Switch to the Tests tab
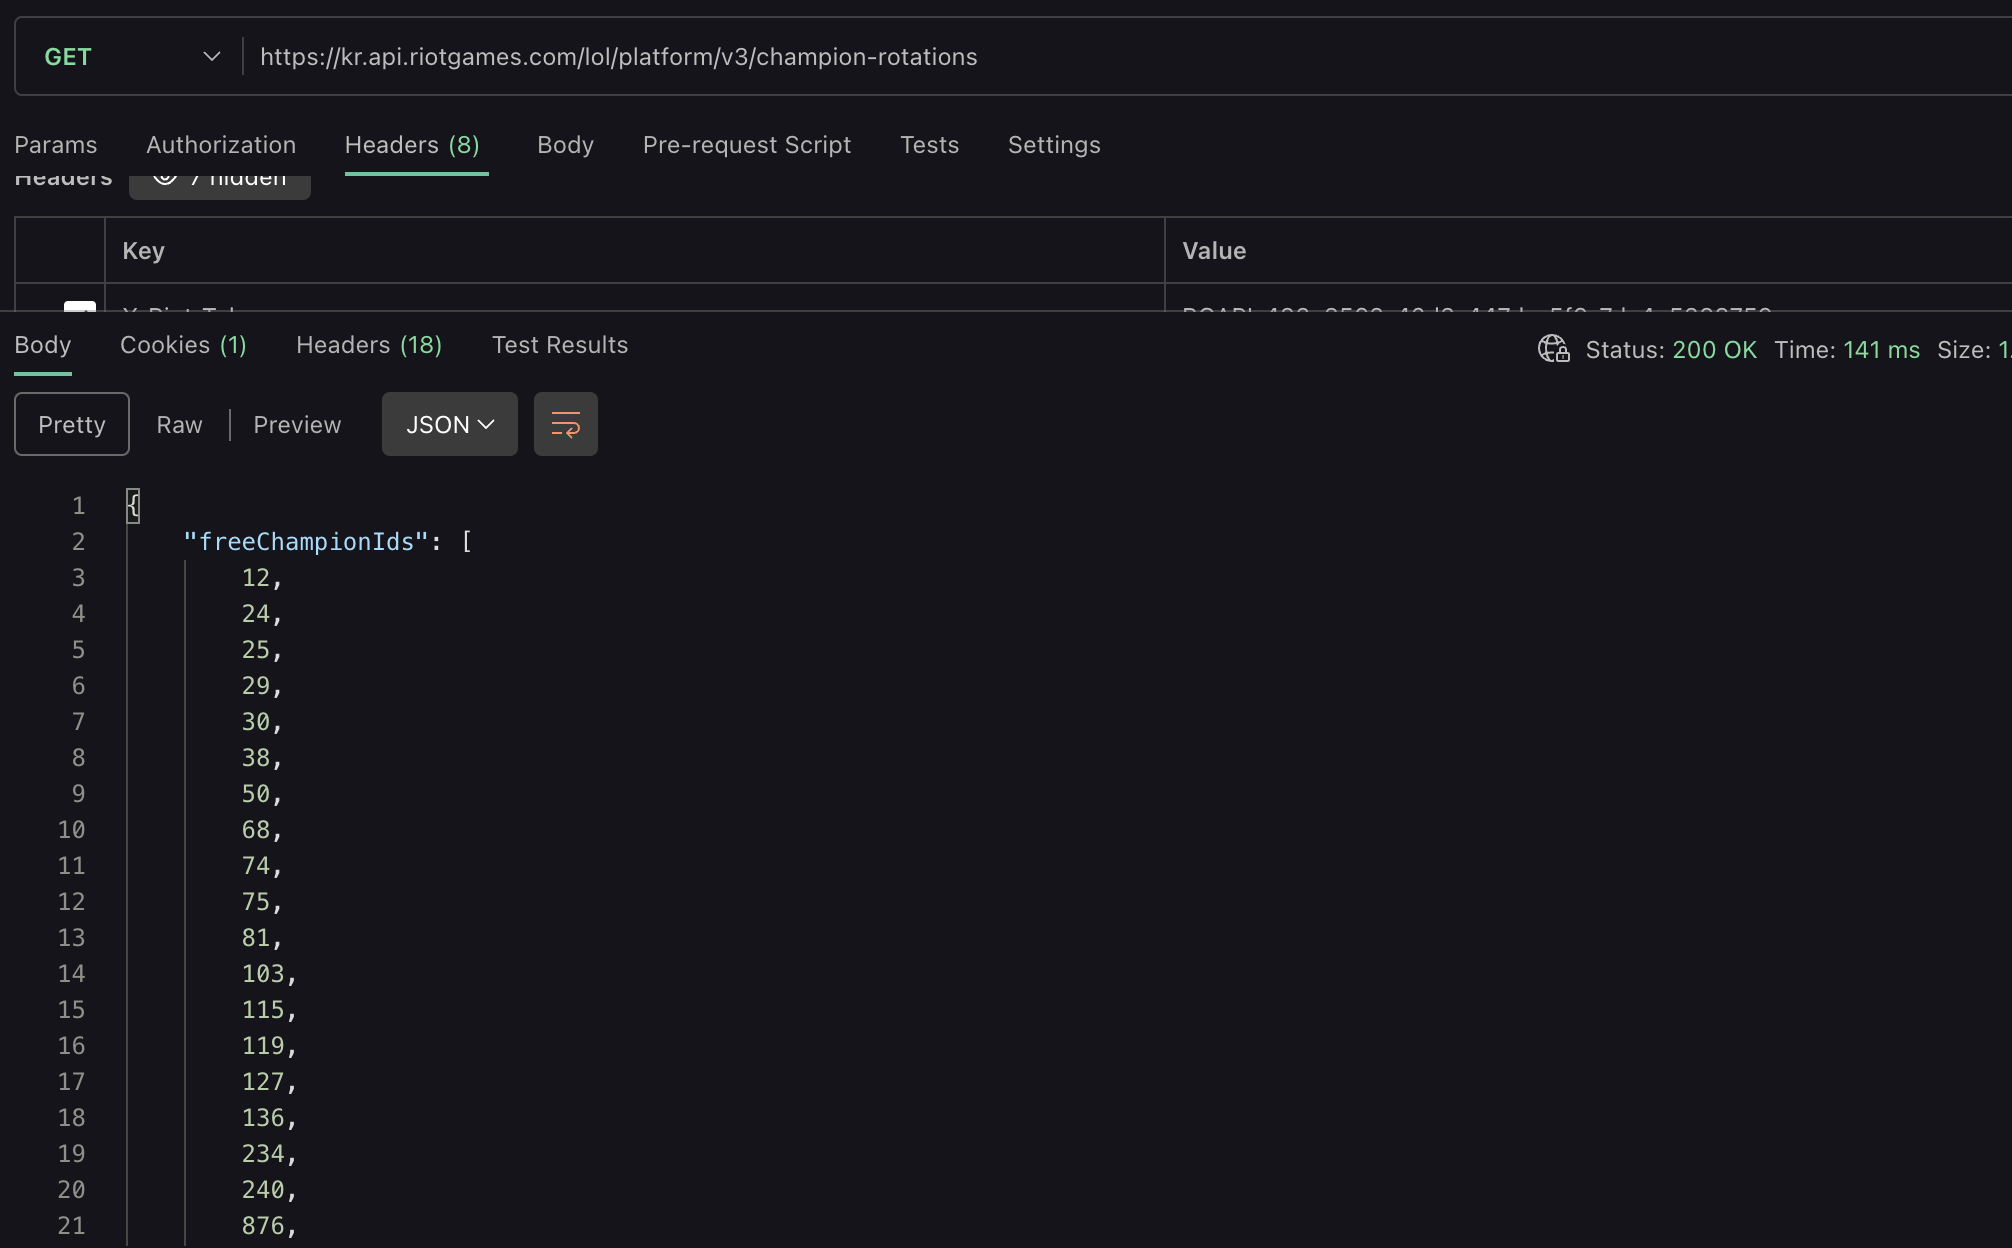This screenshot has height=1248, width=2012. click(x=929, y=145)
